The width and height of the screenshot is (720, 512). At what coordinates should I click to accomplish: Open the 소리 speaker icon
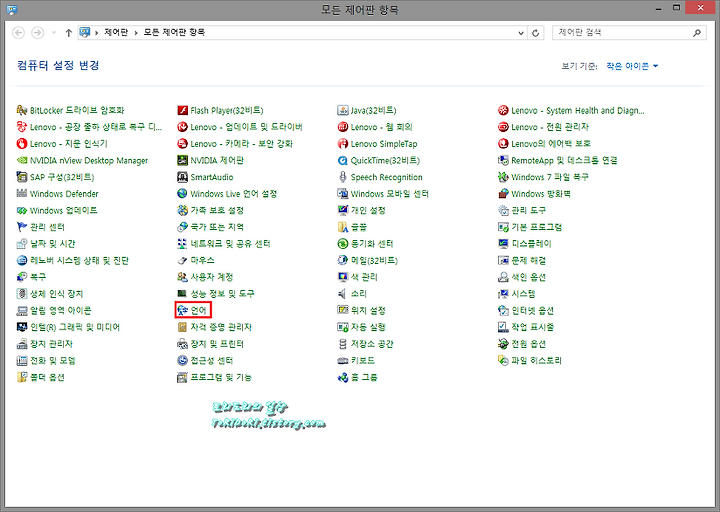coord(343,294)
